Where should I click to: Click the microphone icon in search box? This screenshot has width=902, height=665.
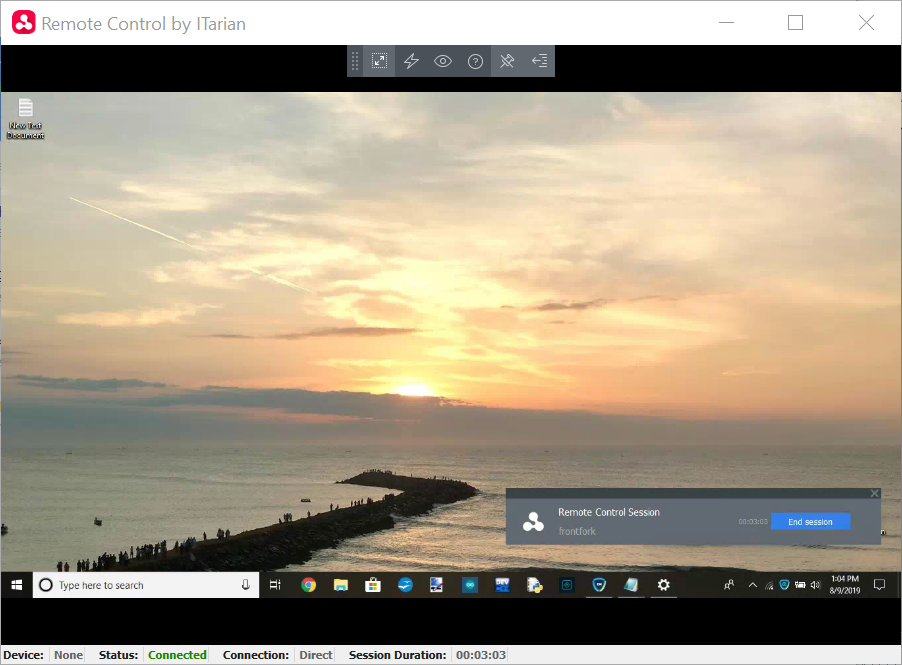pos(246,585)
